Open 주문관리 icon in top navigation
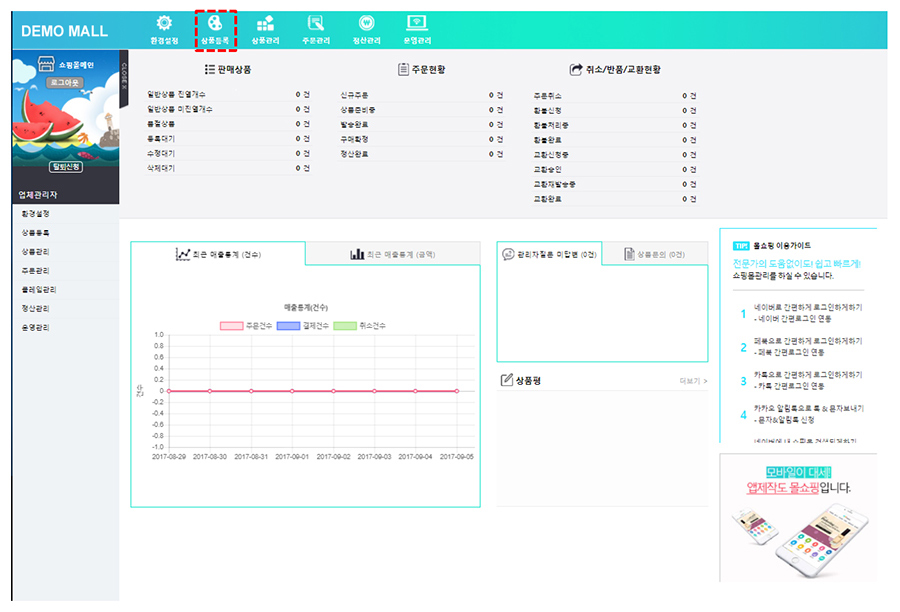Viewport: 900px width, 612px height. point(316,29)
